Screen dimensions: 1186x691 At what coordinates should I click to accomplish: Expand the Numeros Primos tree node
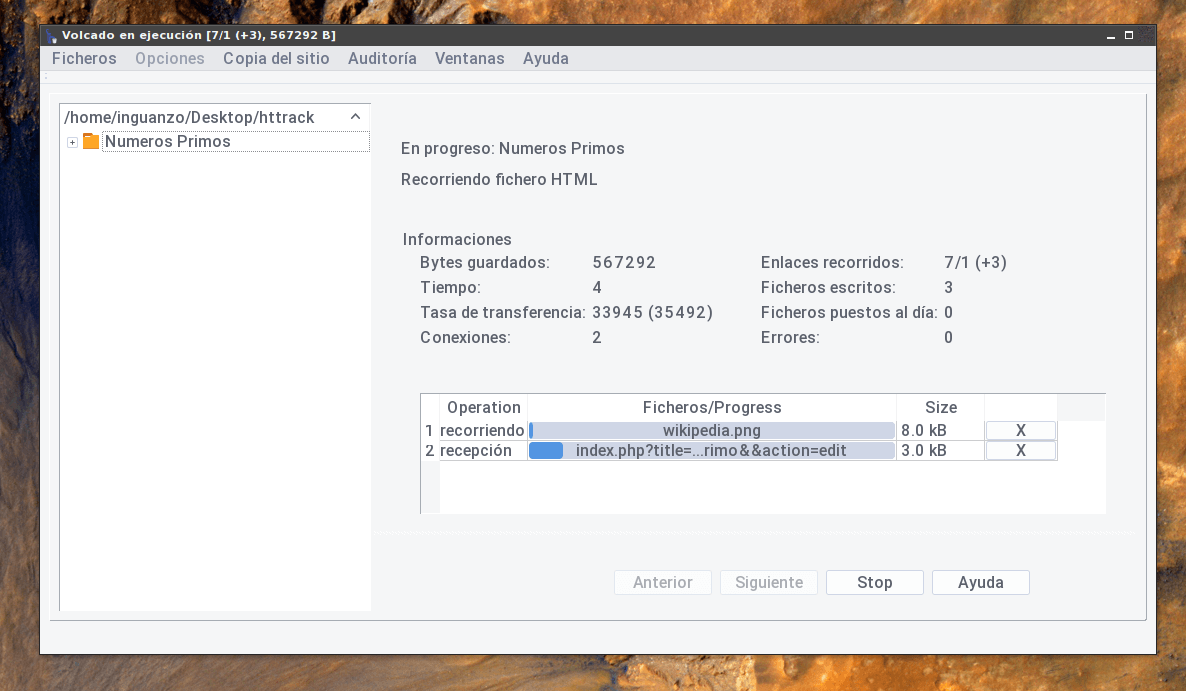(71, 142)
